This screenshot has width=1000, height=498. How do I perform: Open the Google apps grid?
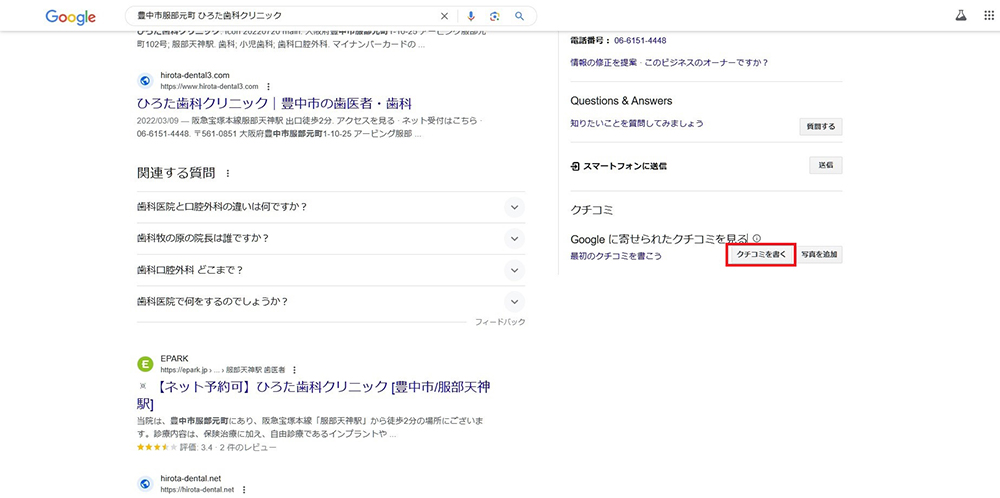(989, 17)
